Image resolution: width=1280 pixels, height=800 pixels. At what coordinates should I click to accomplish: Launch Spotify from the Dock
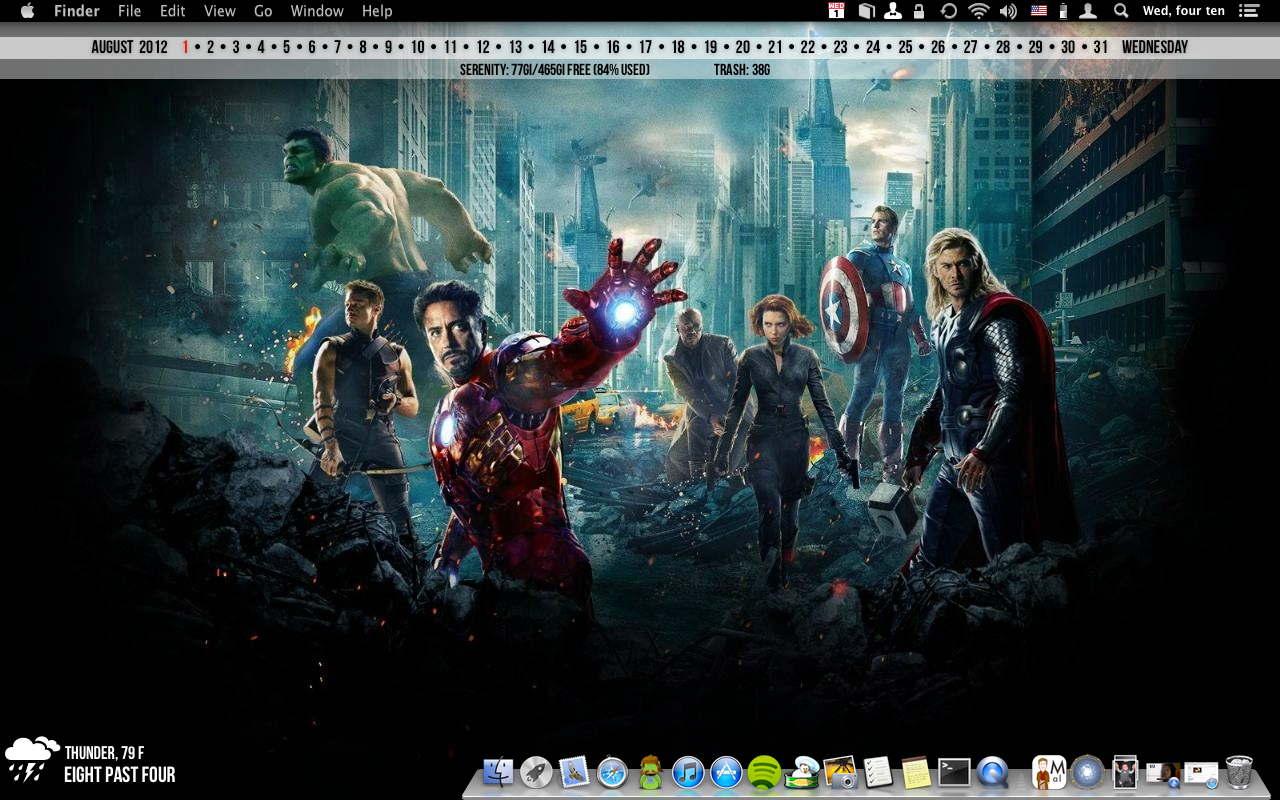click(x=764, y=772)
